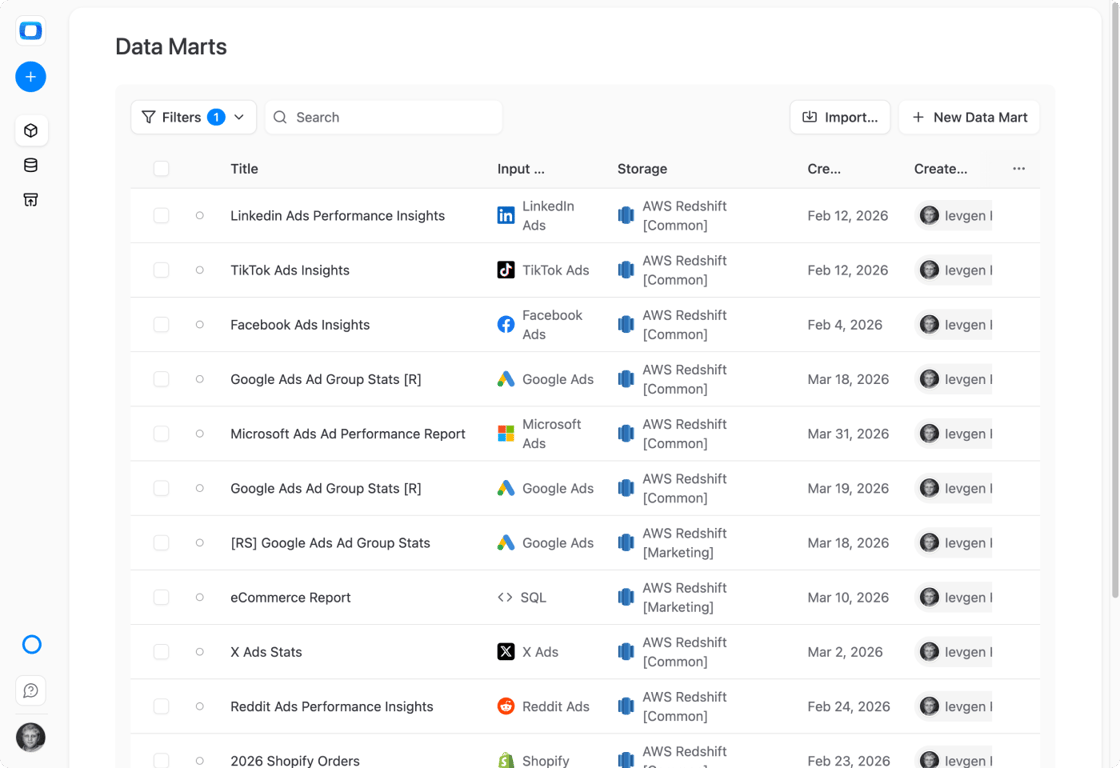Click the page vertical scrollbar
The width and height of the screenshot is (1120, 768).
tap(1115, 300)
